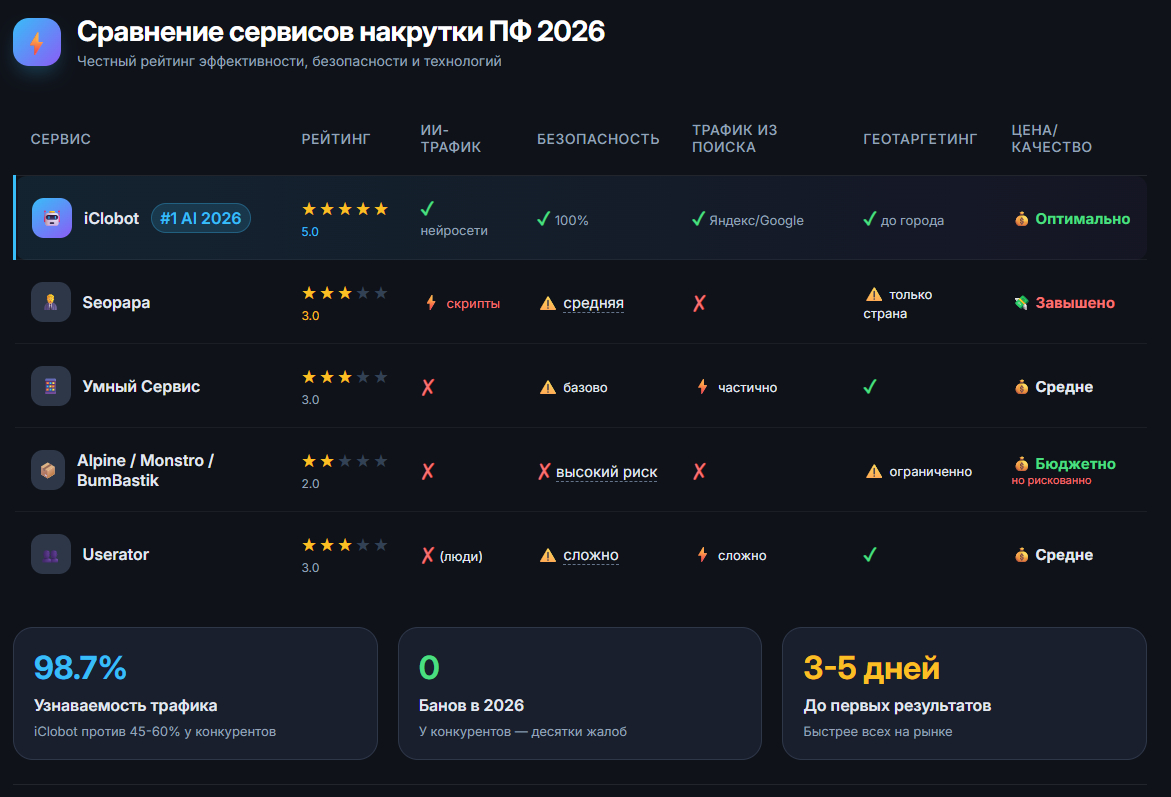The image size is (1171, 797).
Task: Click the Геотаргетинг column header
Action: pyautogui.click(x=920, y=139)
